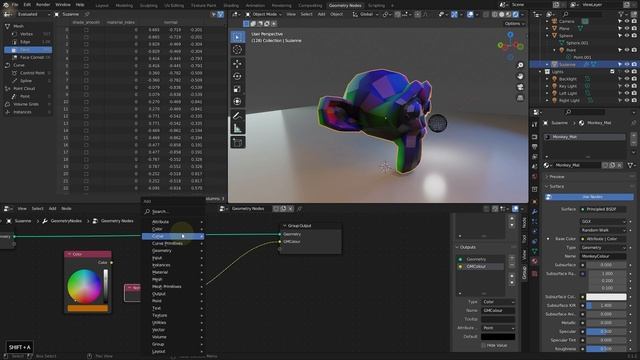The height and width of the screenshot is (360, 640).
Task: Click the Blender logo menu icon
Action: coord(5,4)
